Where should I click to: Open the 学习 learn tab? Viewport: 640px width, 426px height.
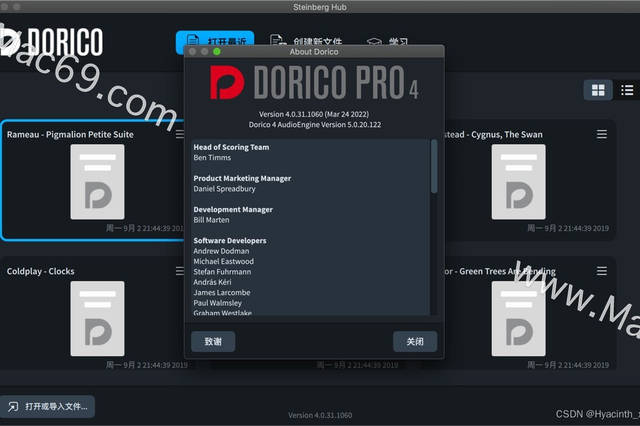(x=387, y=41)
